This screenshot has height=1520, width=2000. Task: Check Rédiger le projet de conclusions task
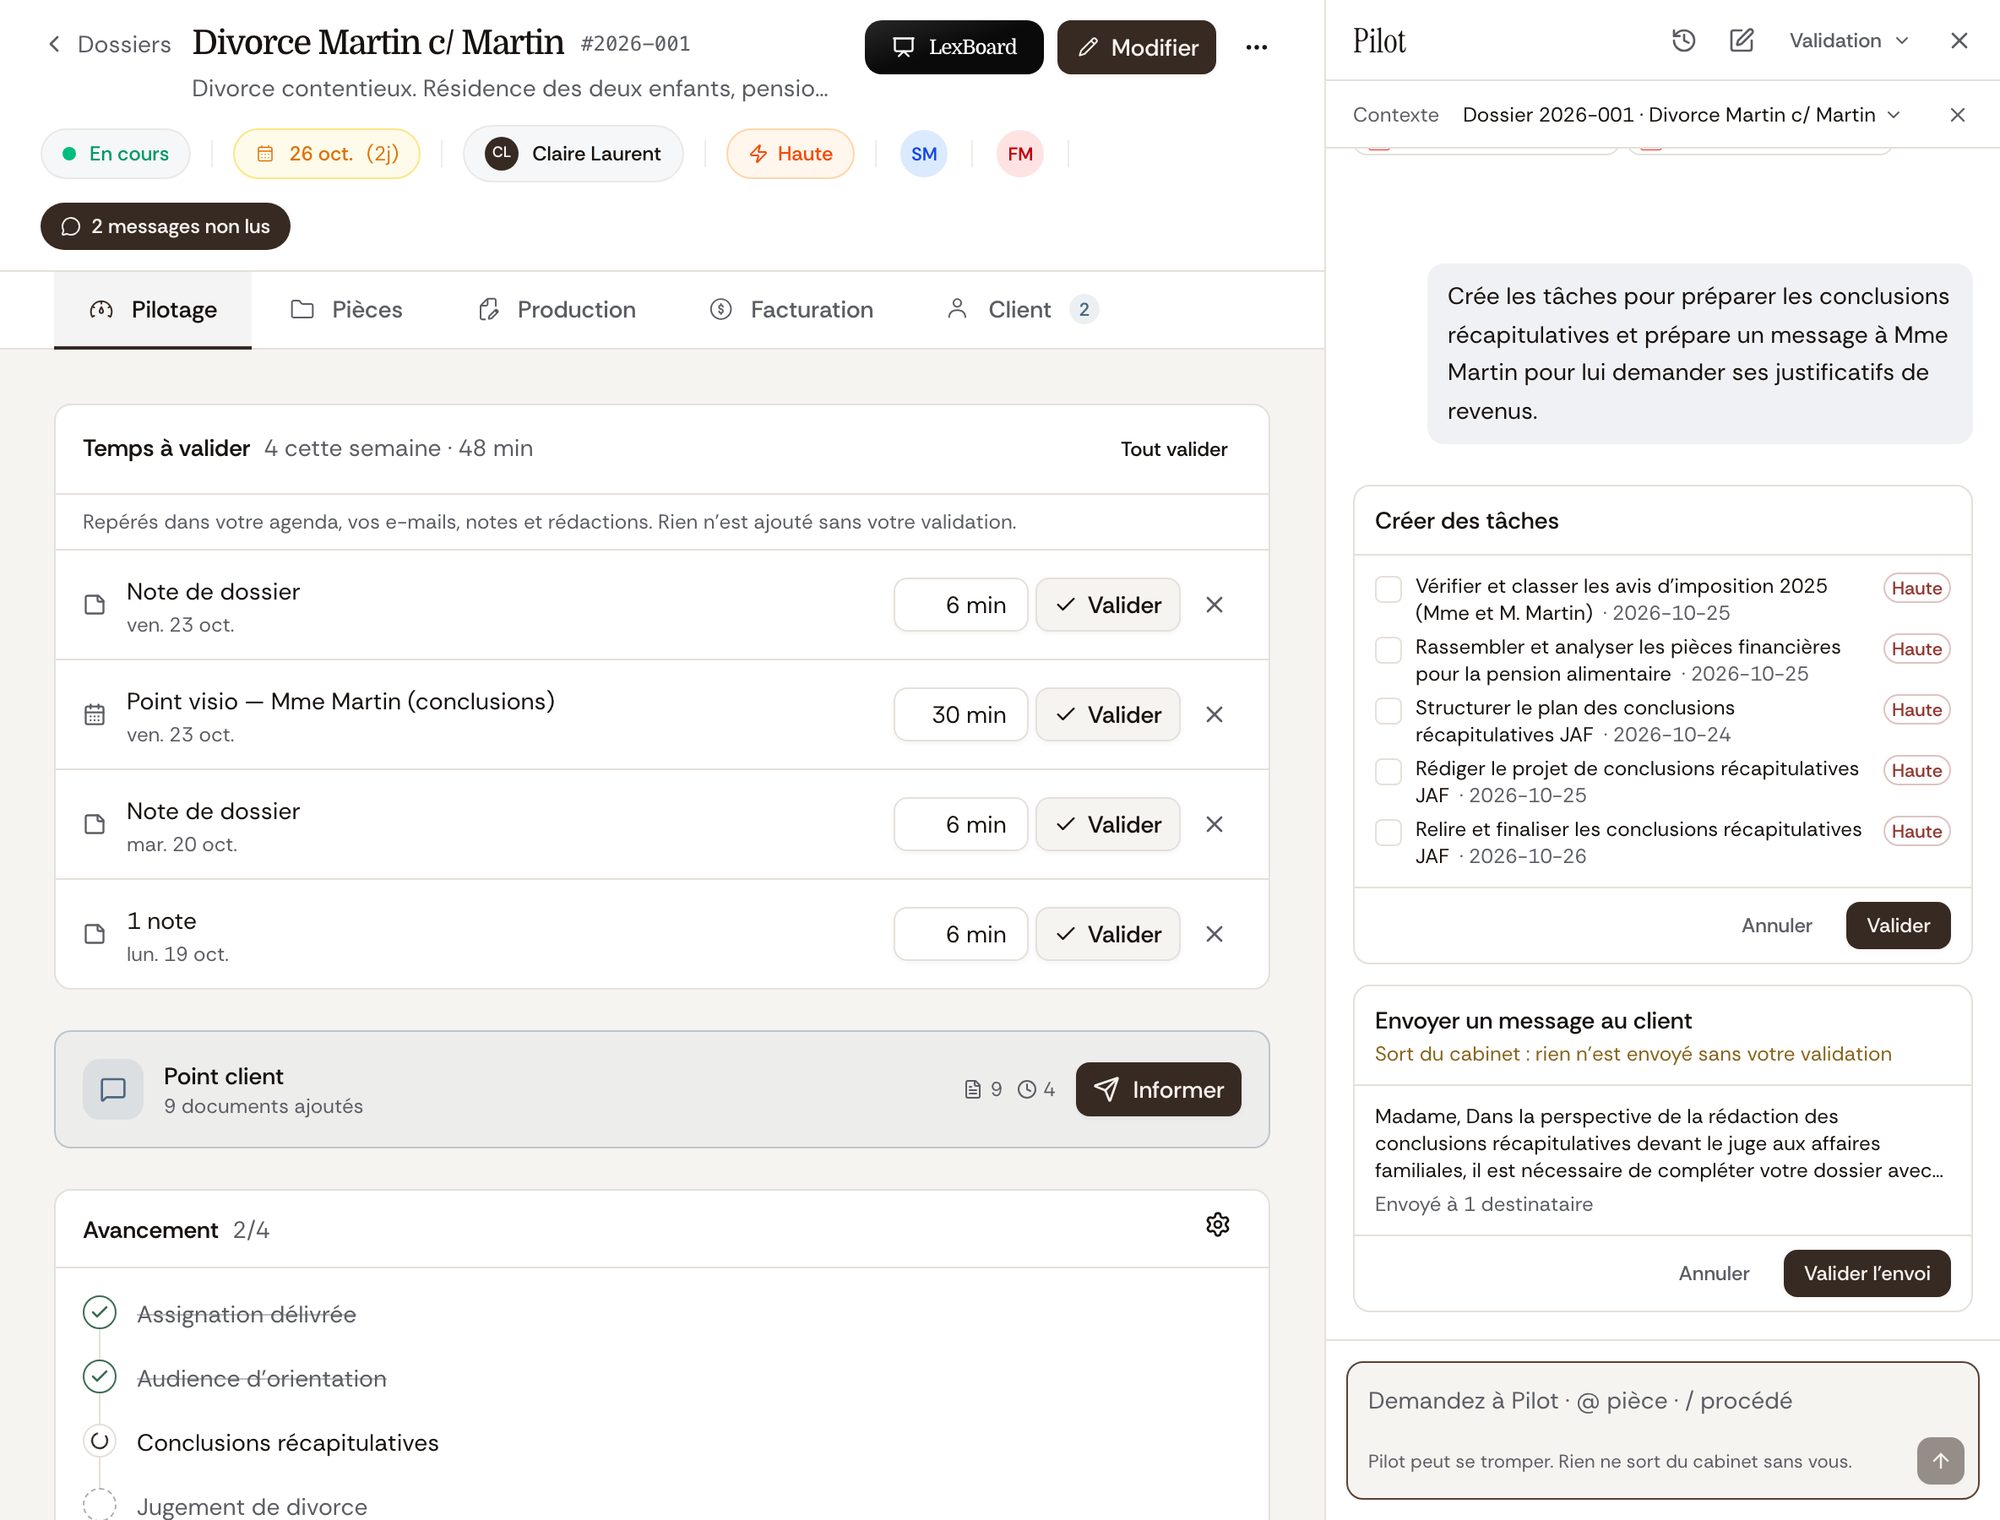(1388, 771)
